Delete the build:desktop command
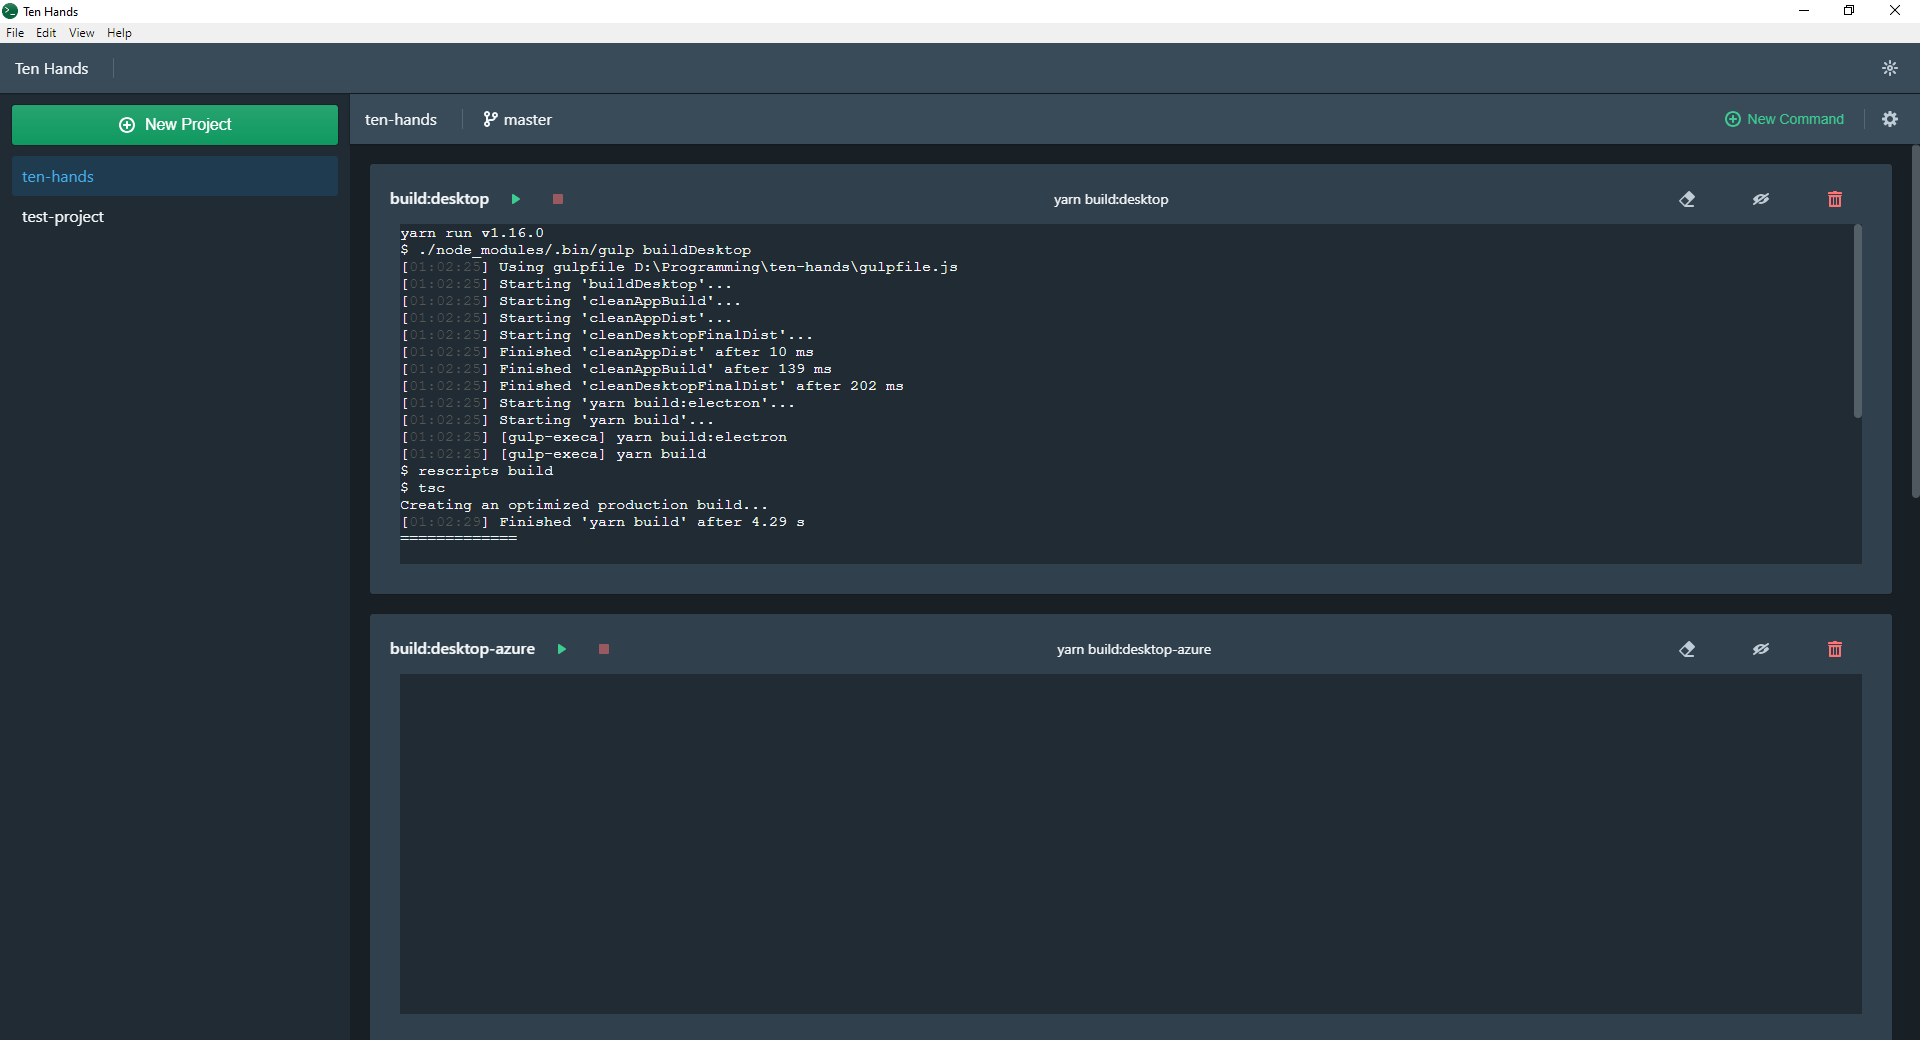This screenshot has width=1920, height=1040. pyautogui.click(x=1834, y=199)
